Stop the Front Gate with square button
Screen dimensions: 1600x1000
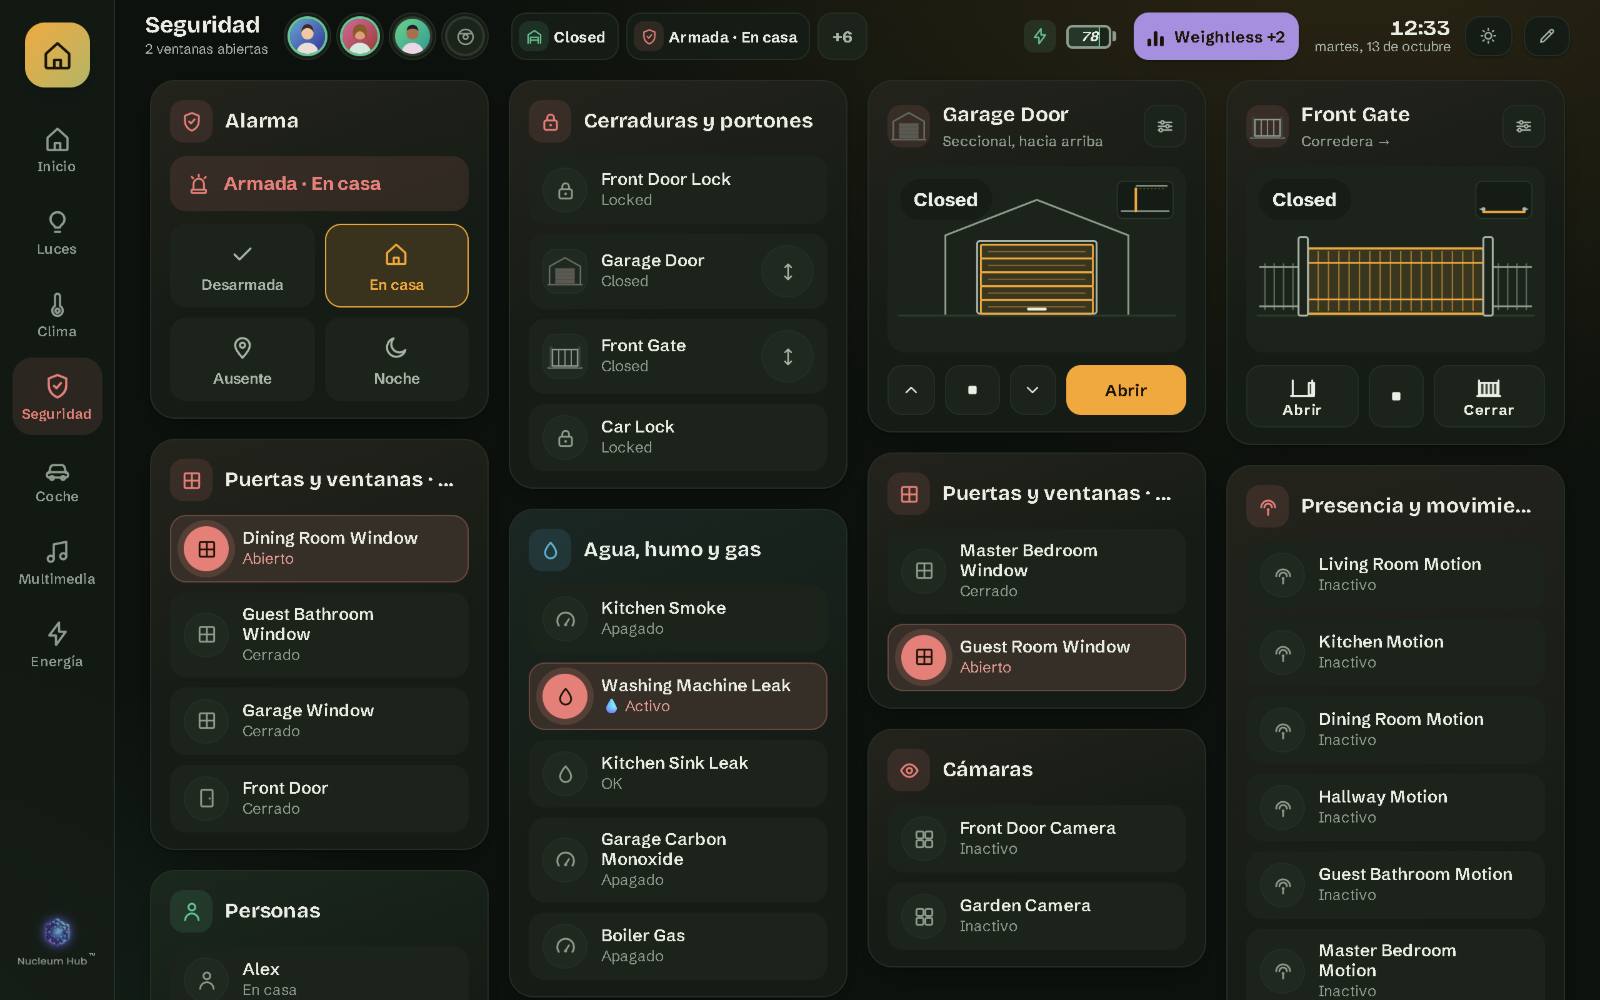[1396, 396]
